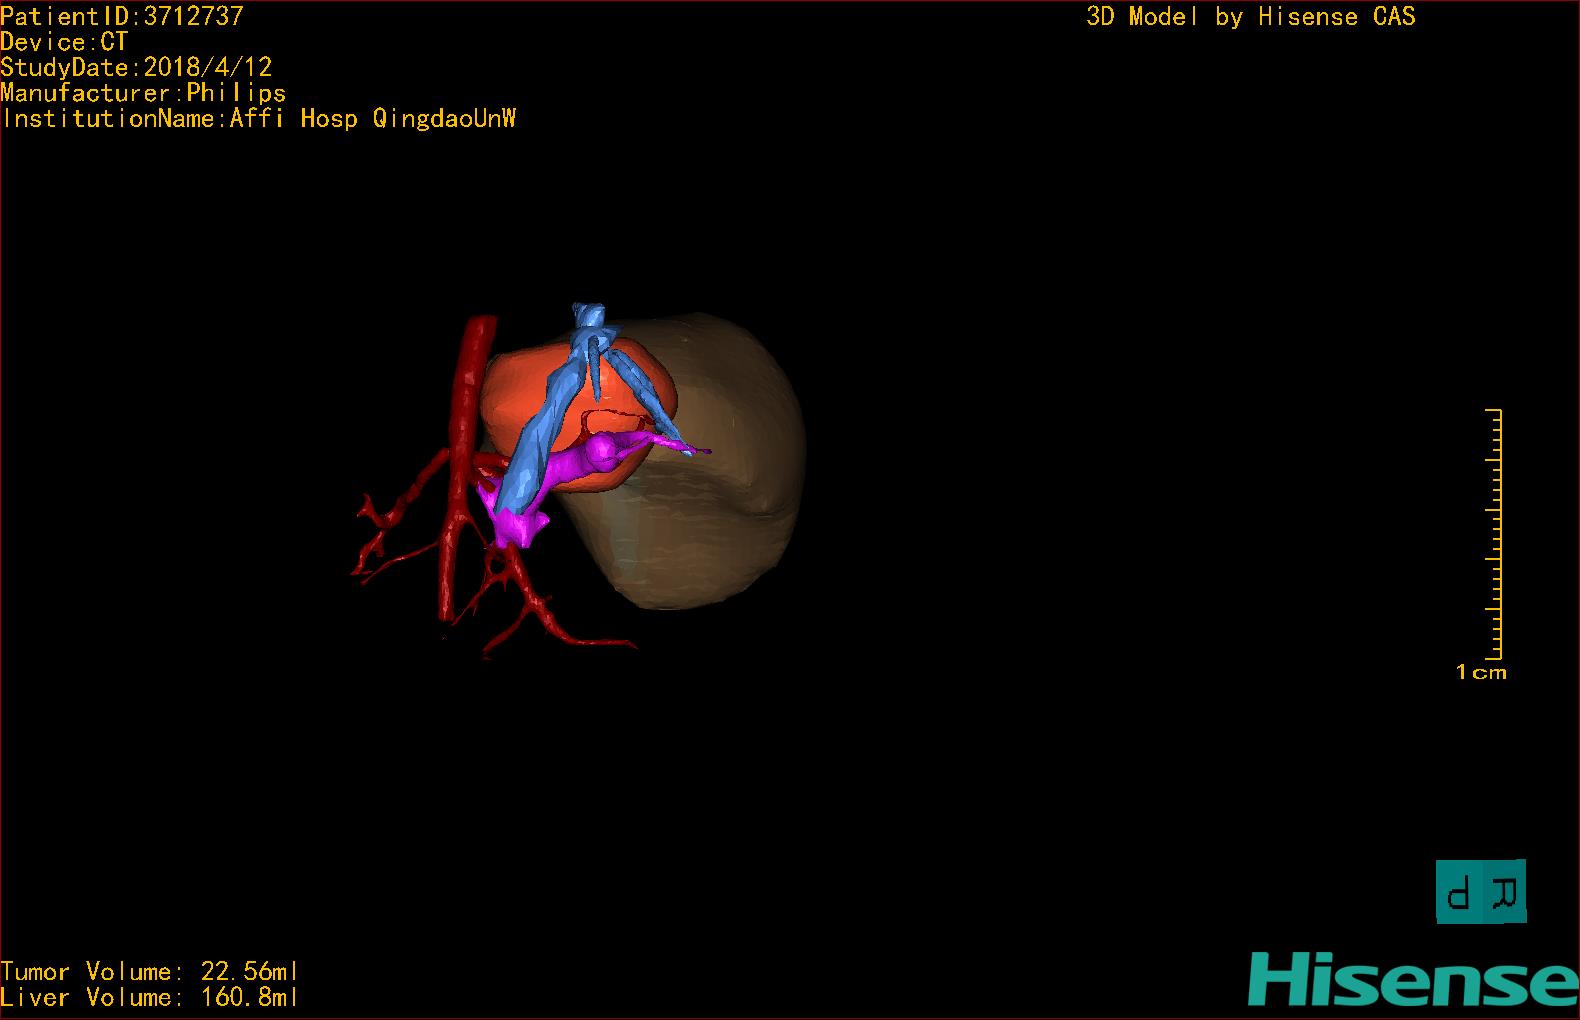Click the 3D Model by Hisense CAS title
This screenshot has width=1580, height=1020.
click(x=1251, y=17)
